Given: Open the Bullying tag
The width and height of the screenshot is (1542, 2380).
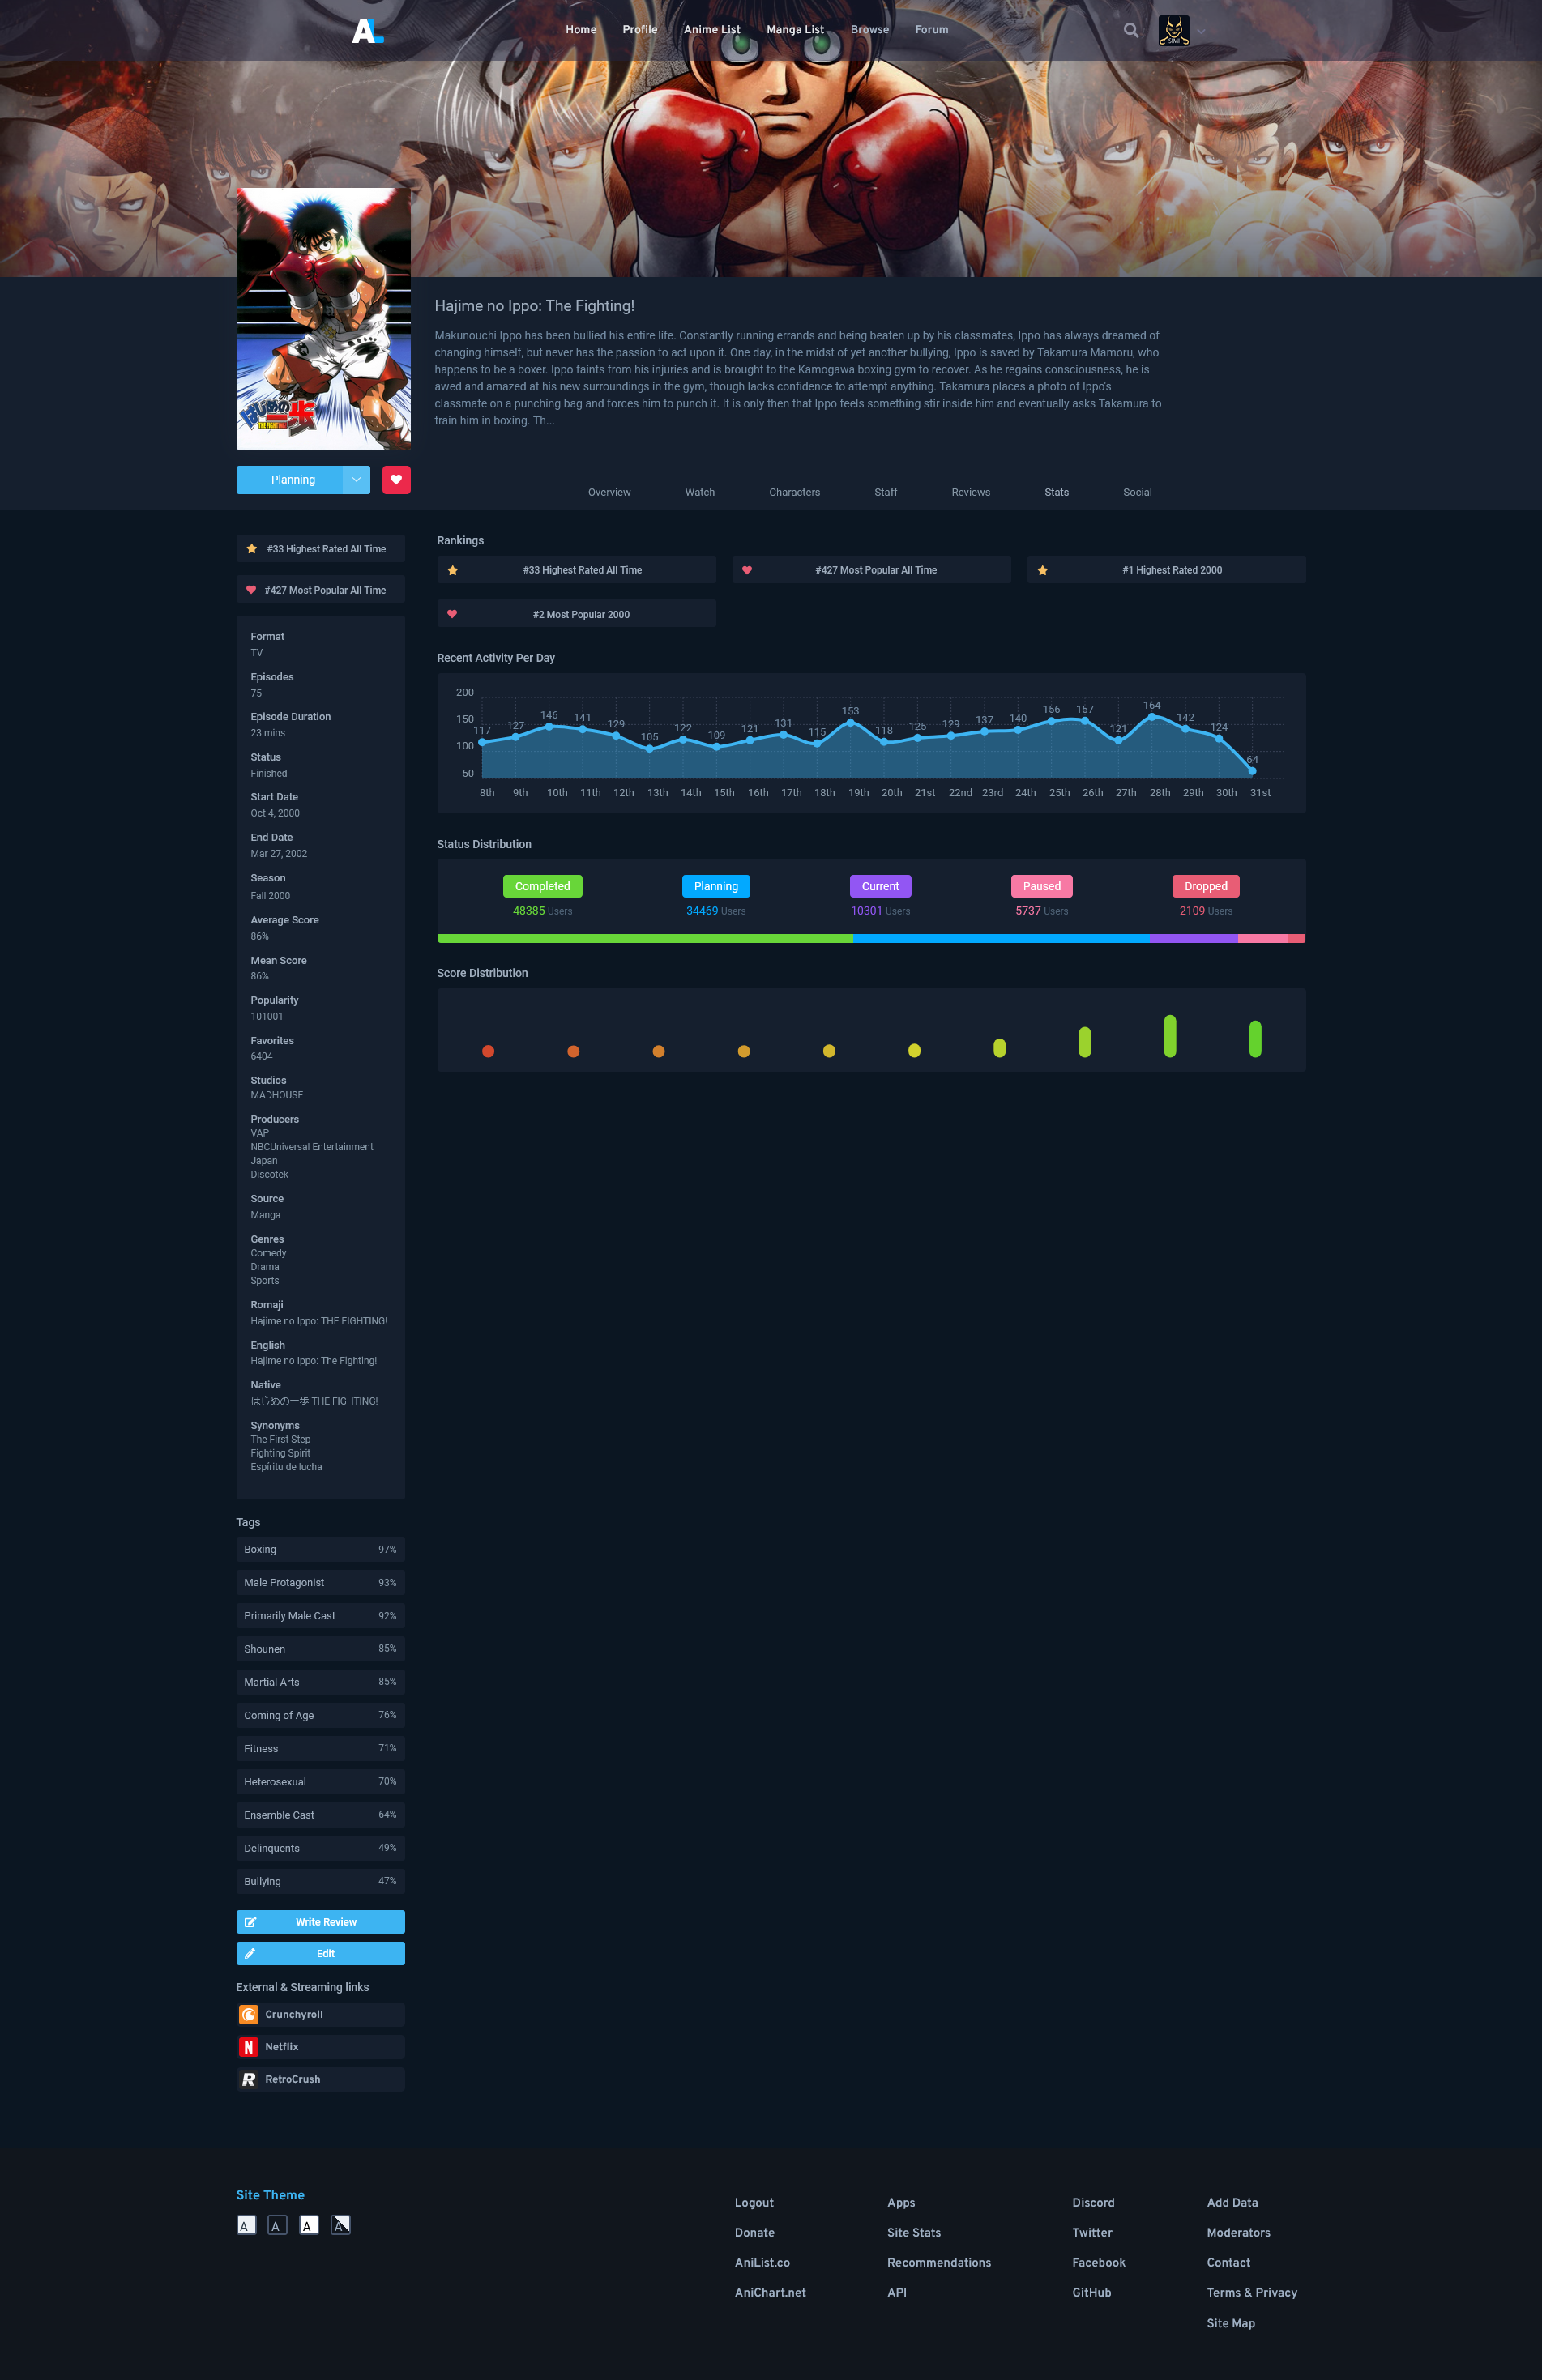Looking at the screenshot, I should point(320,1881).
